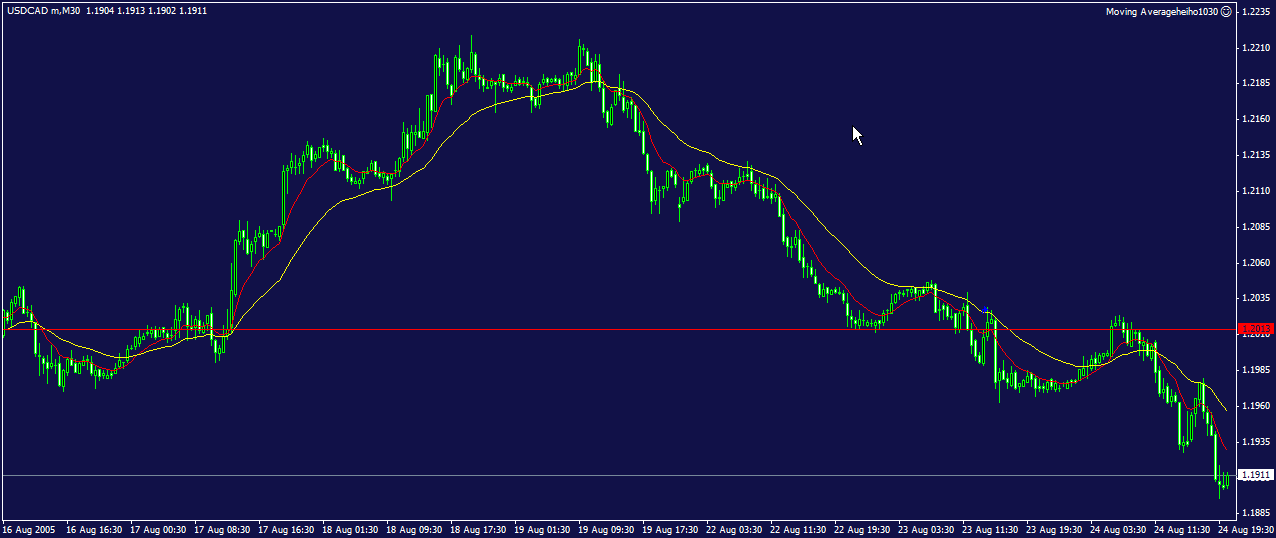Click the 1.2035 price scale label

click(1255, 298)
